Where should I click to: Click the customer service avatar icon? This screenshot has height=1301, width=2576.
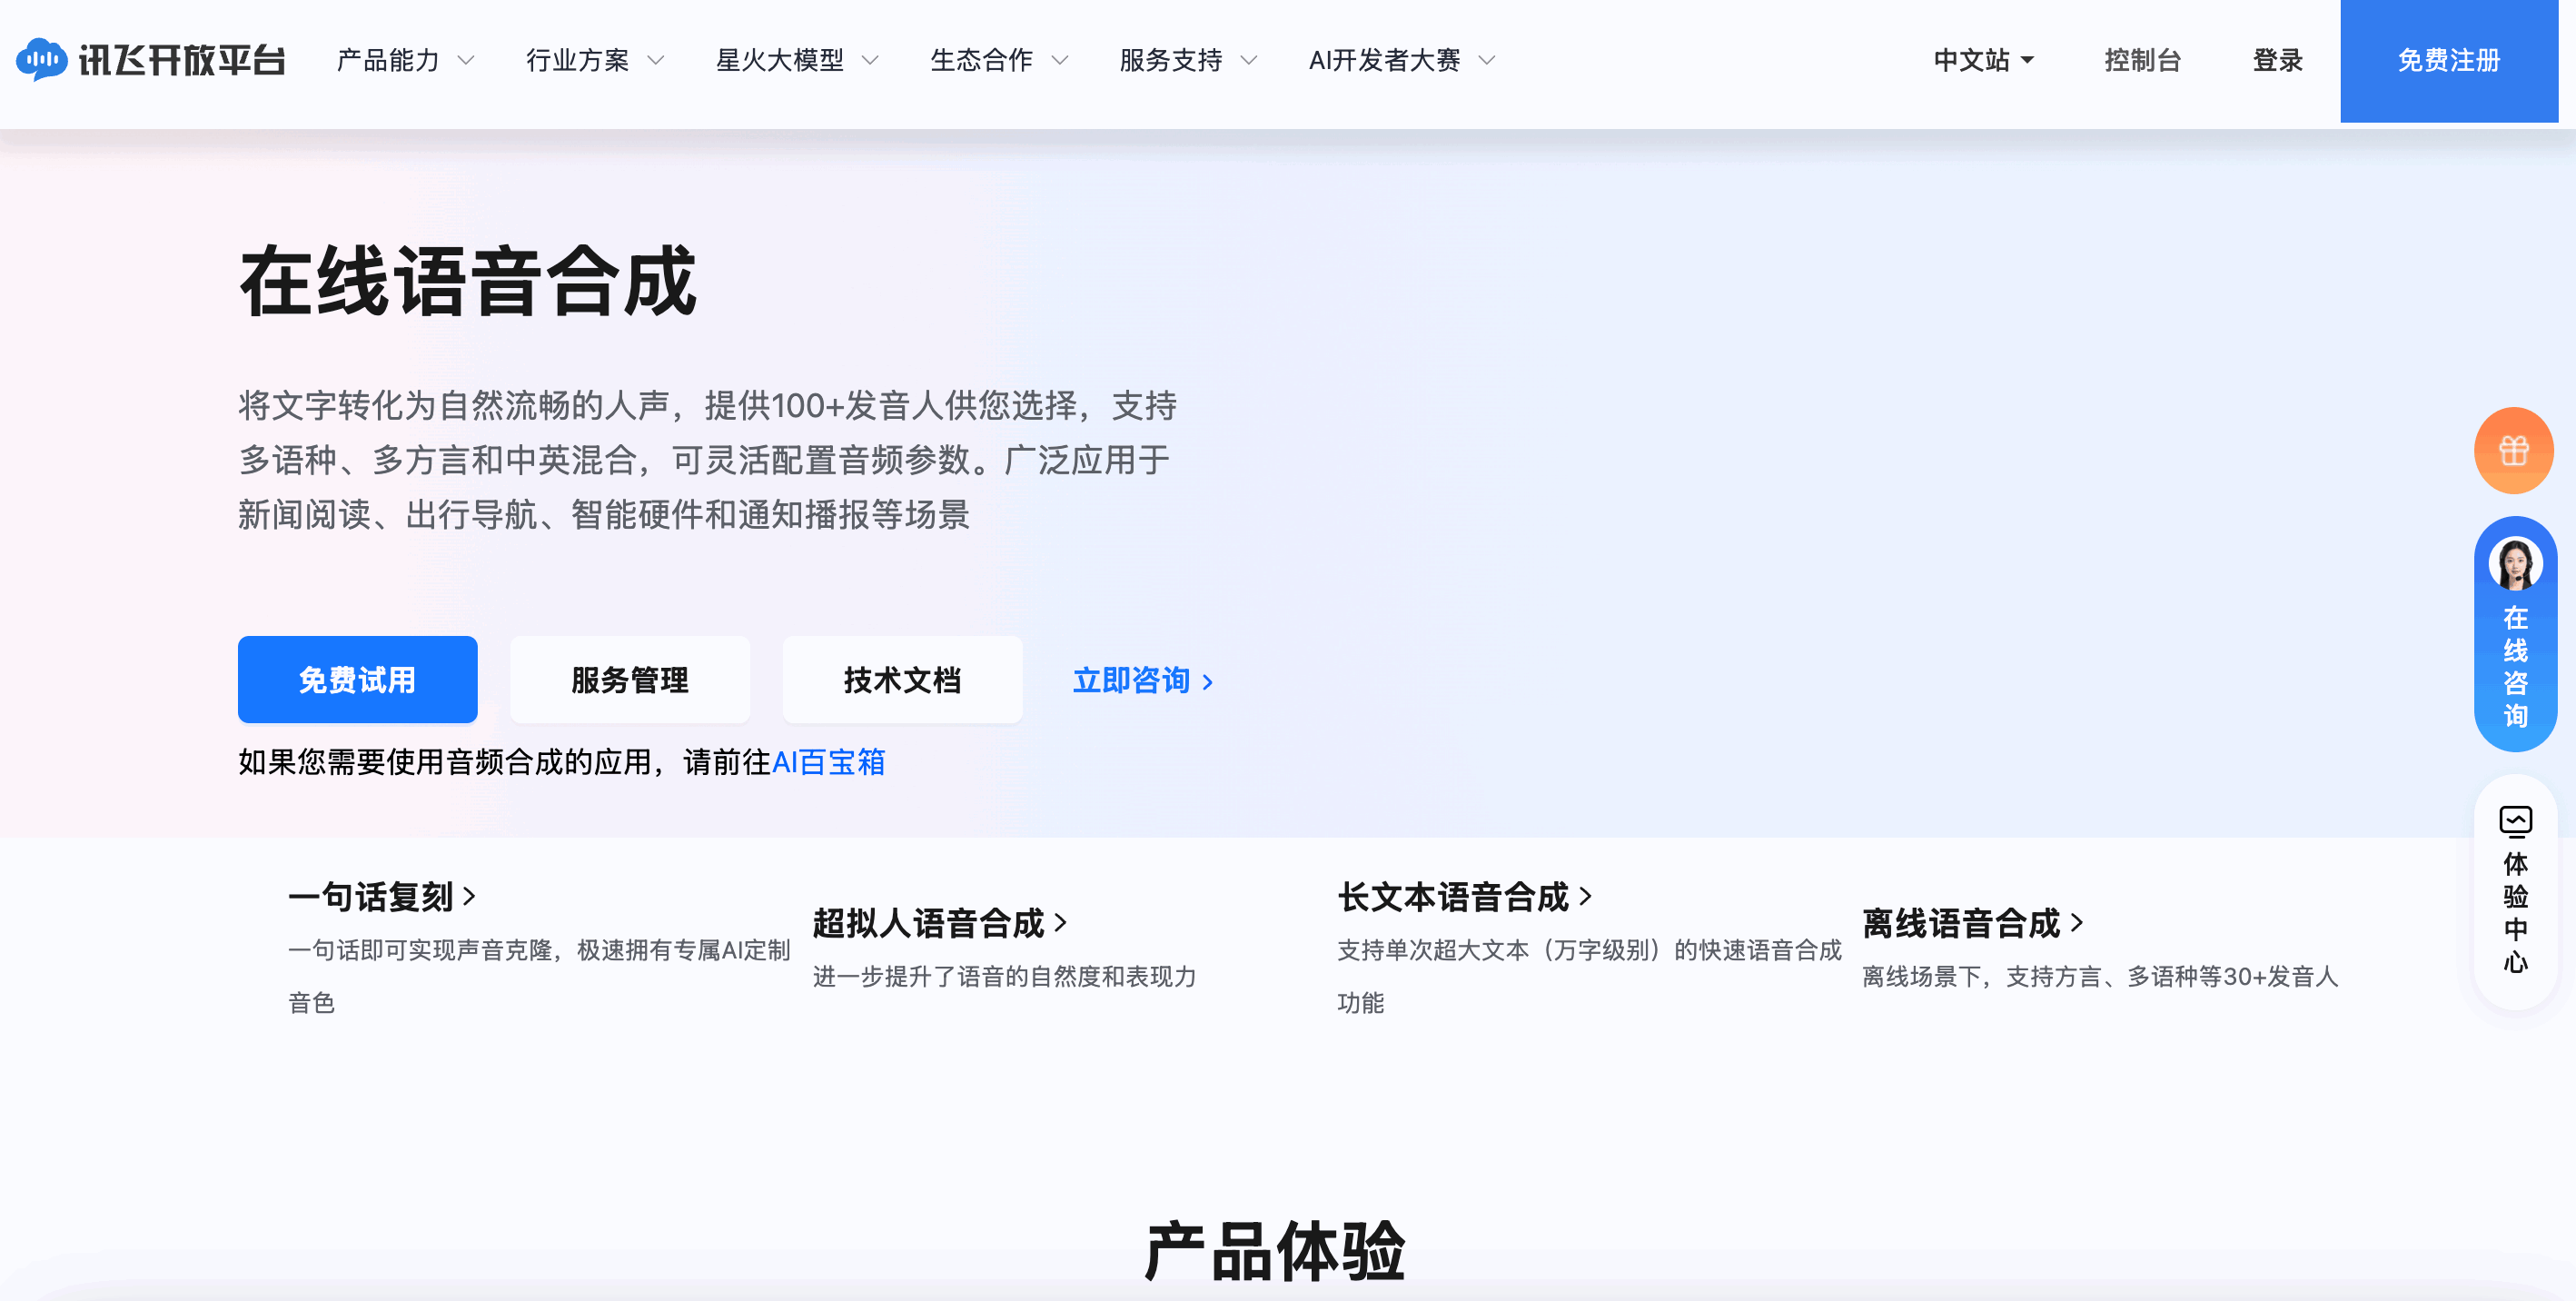pyautogui.click(x=2515, y=563)
